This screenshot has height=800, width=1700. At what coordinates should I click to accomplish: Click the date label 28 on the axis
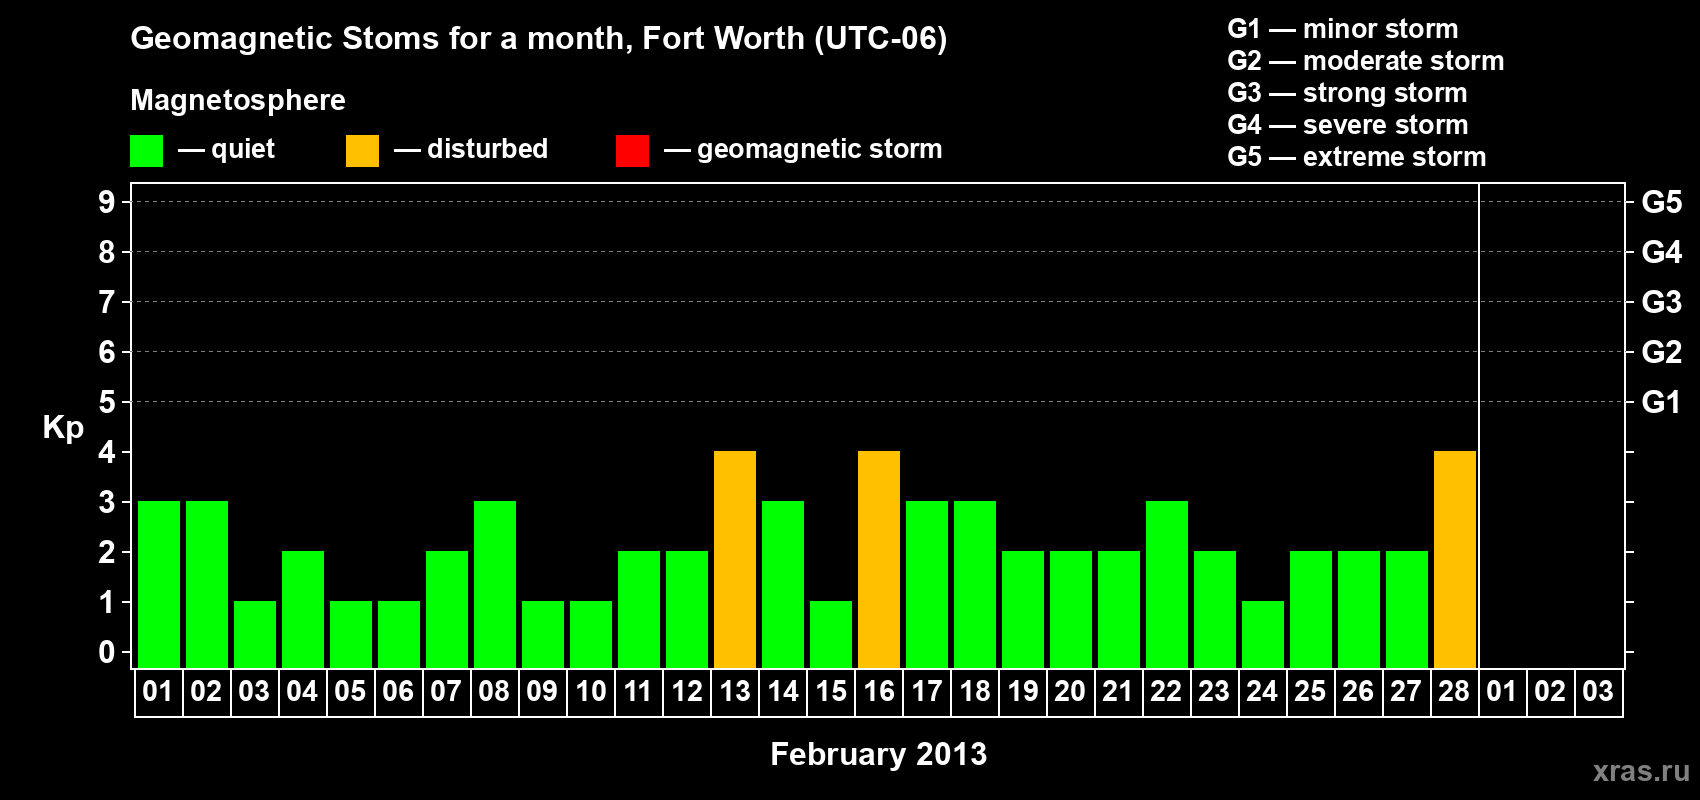[1454, 691]
